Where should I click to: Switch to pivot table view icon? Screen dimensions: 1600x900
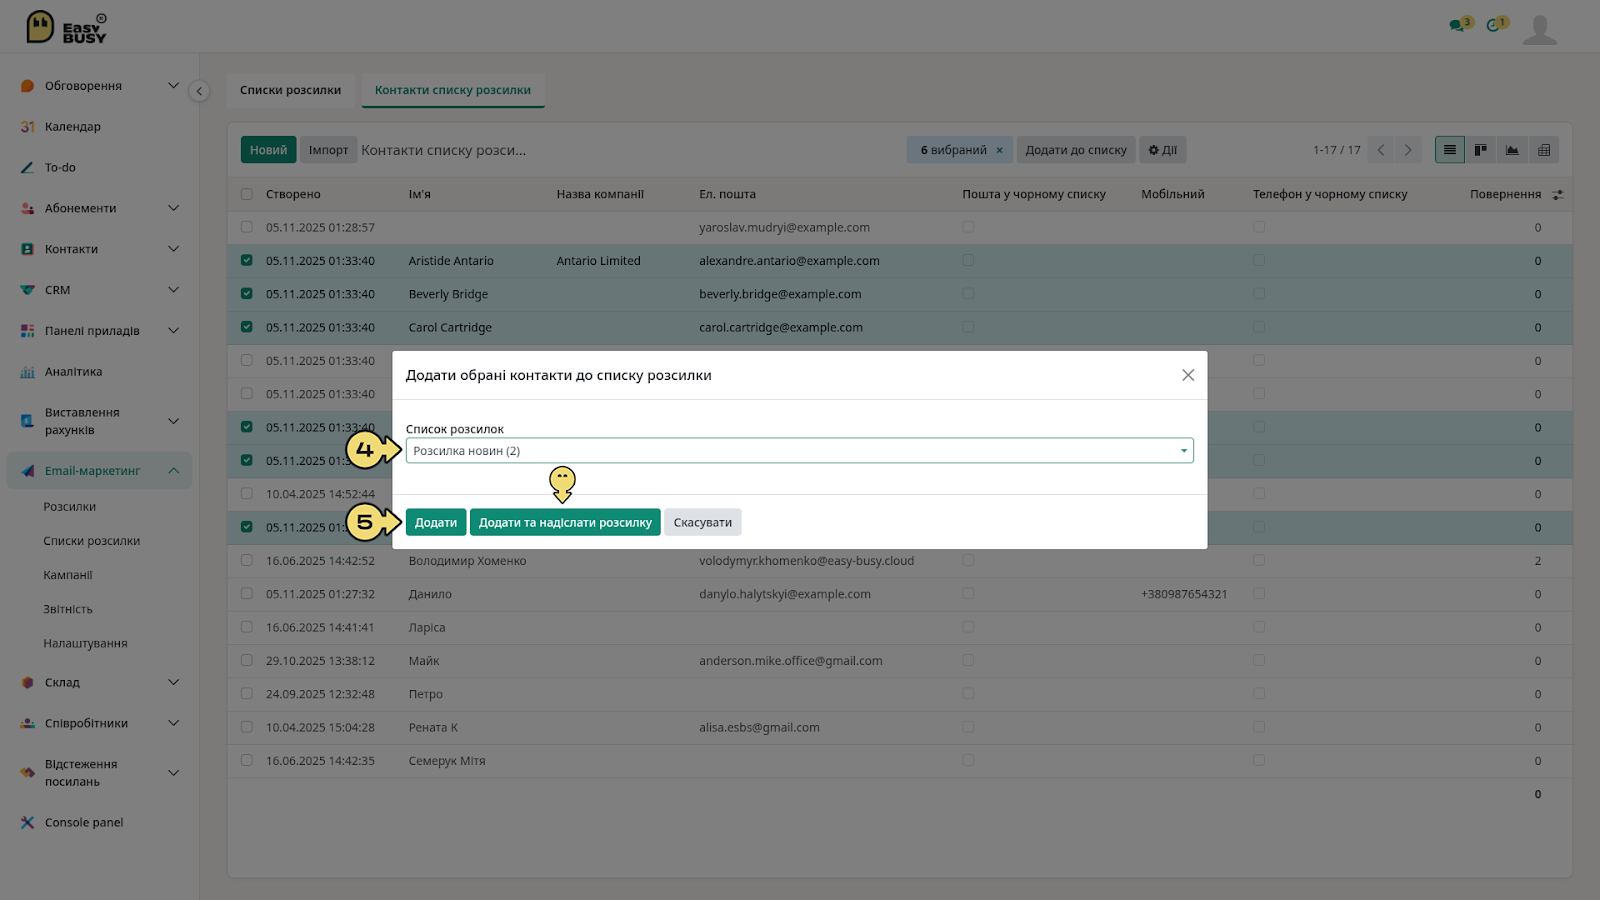coord(1544,150)
